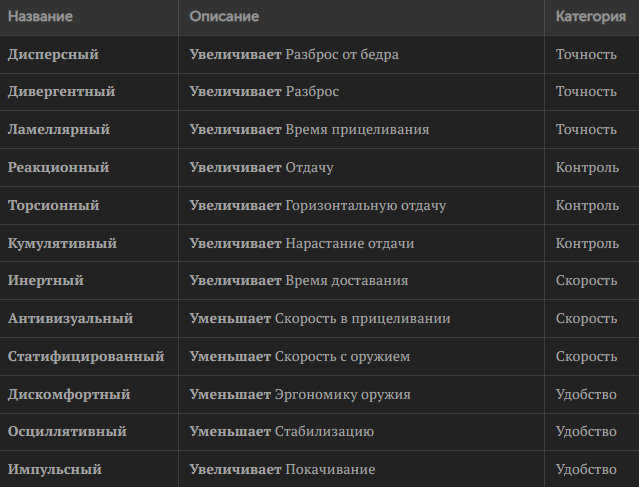The height and width of the screenshot is (487, 639).
Task: Select the Уменьшает Эргономику оружия description
Action: click(x=300, y=395)
